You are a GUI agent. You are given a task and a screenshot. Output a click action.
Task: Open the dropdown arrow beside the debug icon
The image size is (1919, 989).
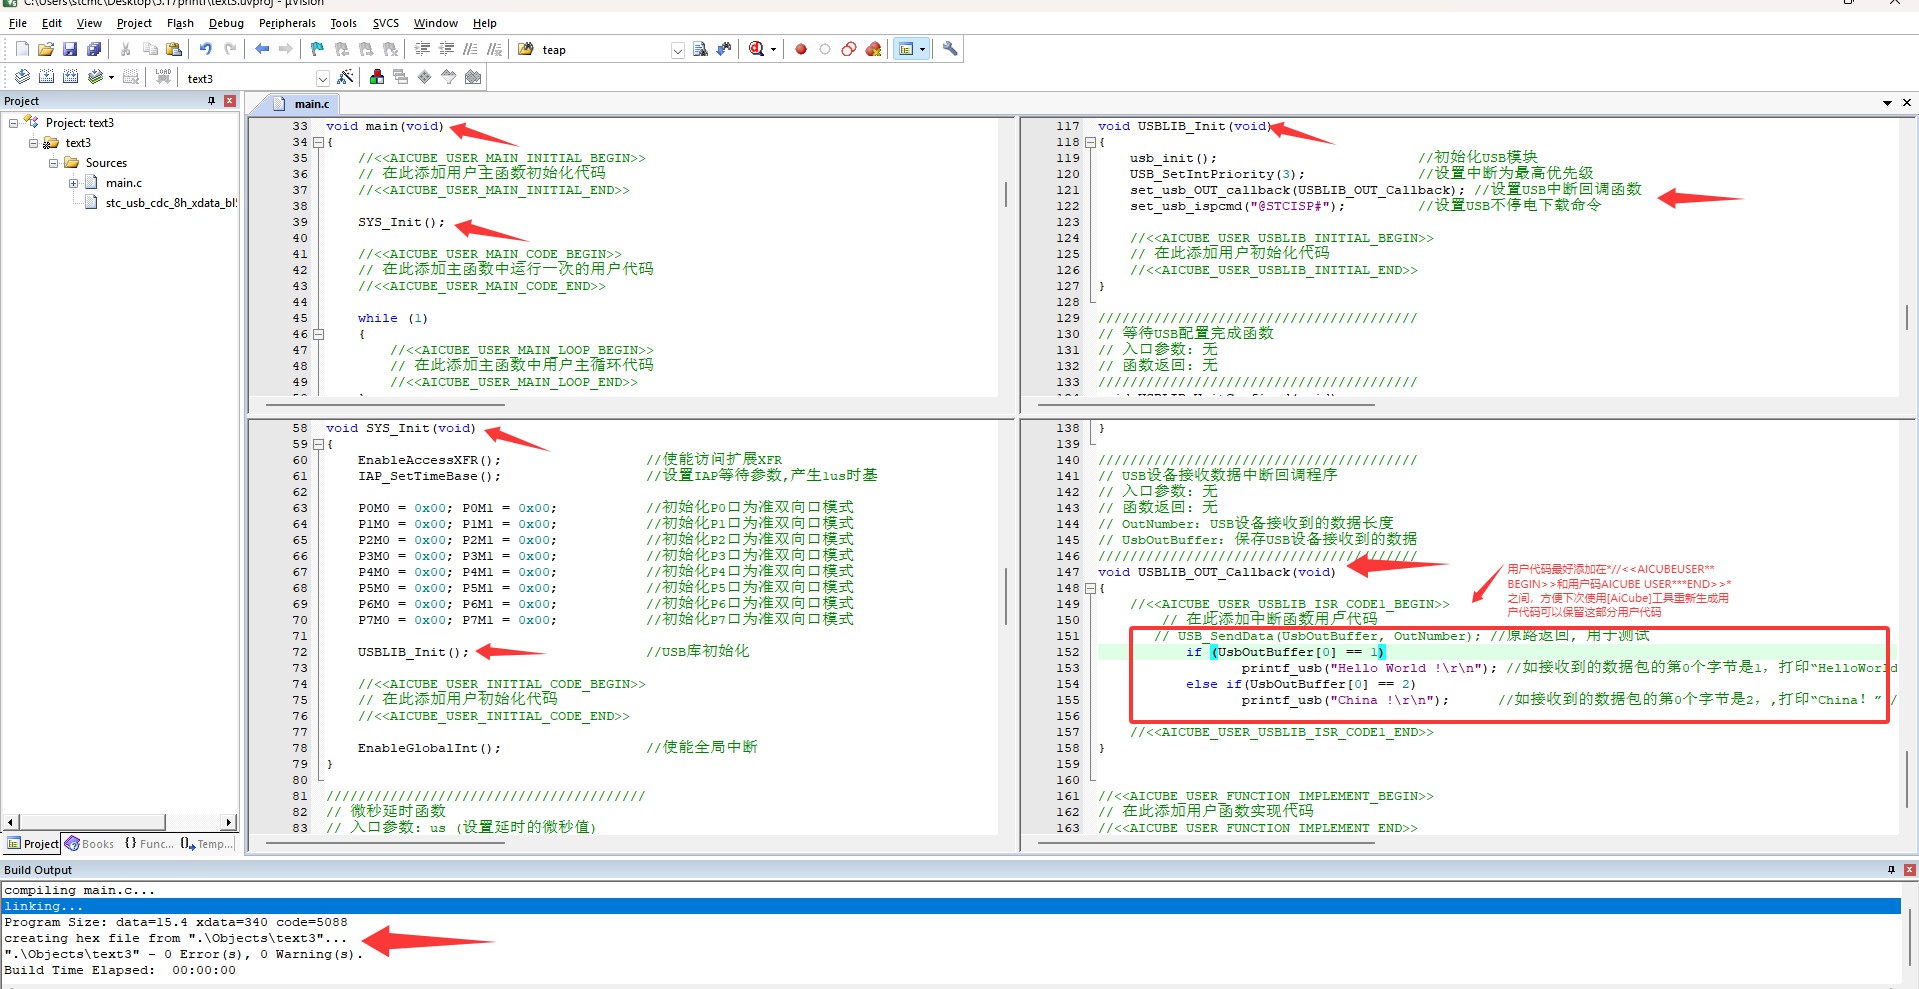(x=773, y=49)
